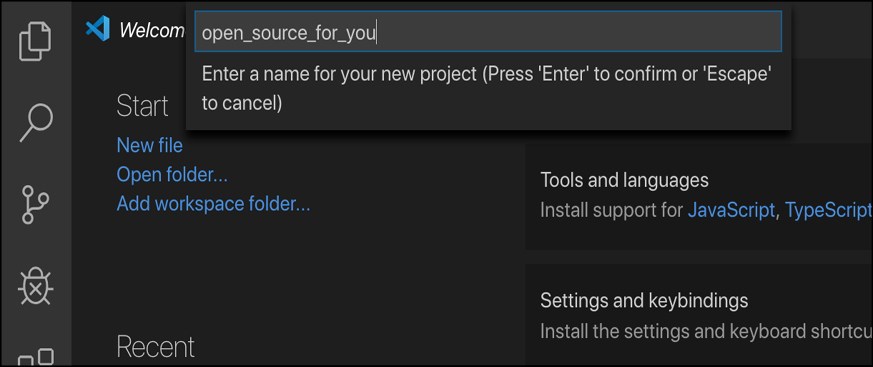Choose the Open folder... link
Viewport: 873px width, 367px height.
[172, 175]
